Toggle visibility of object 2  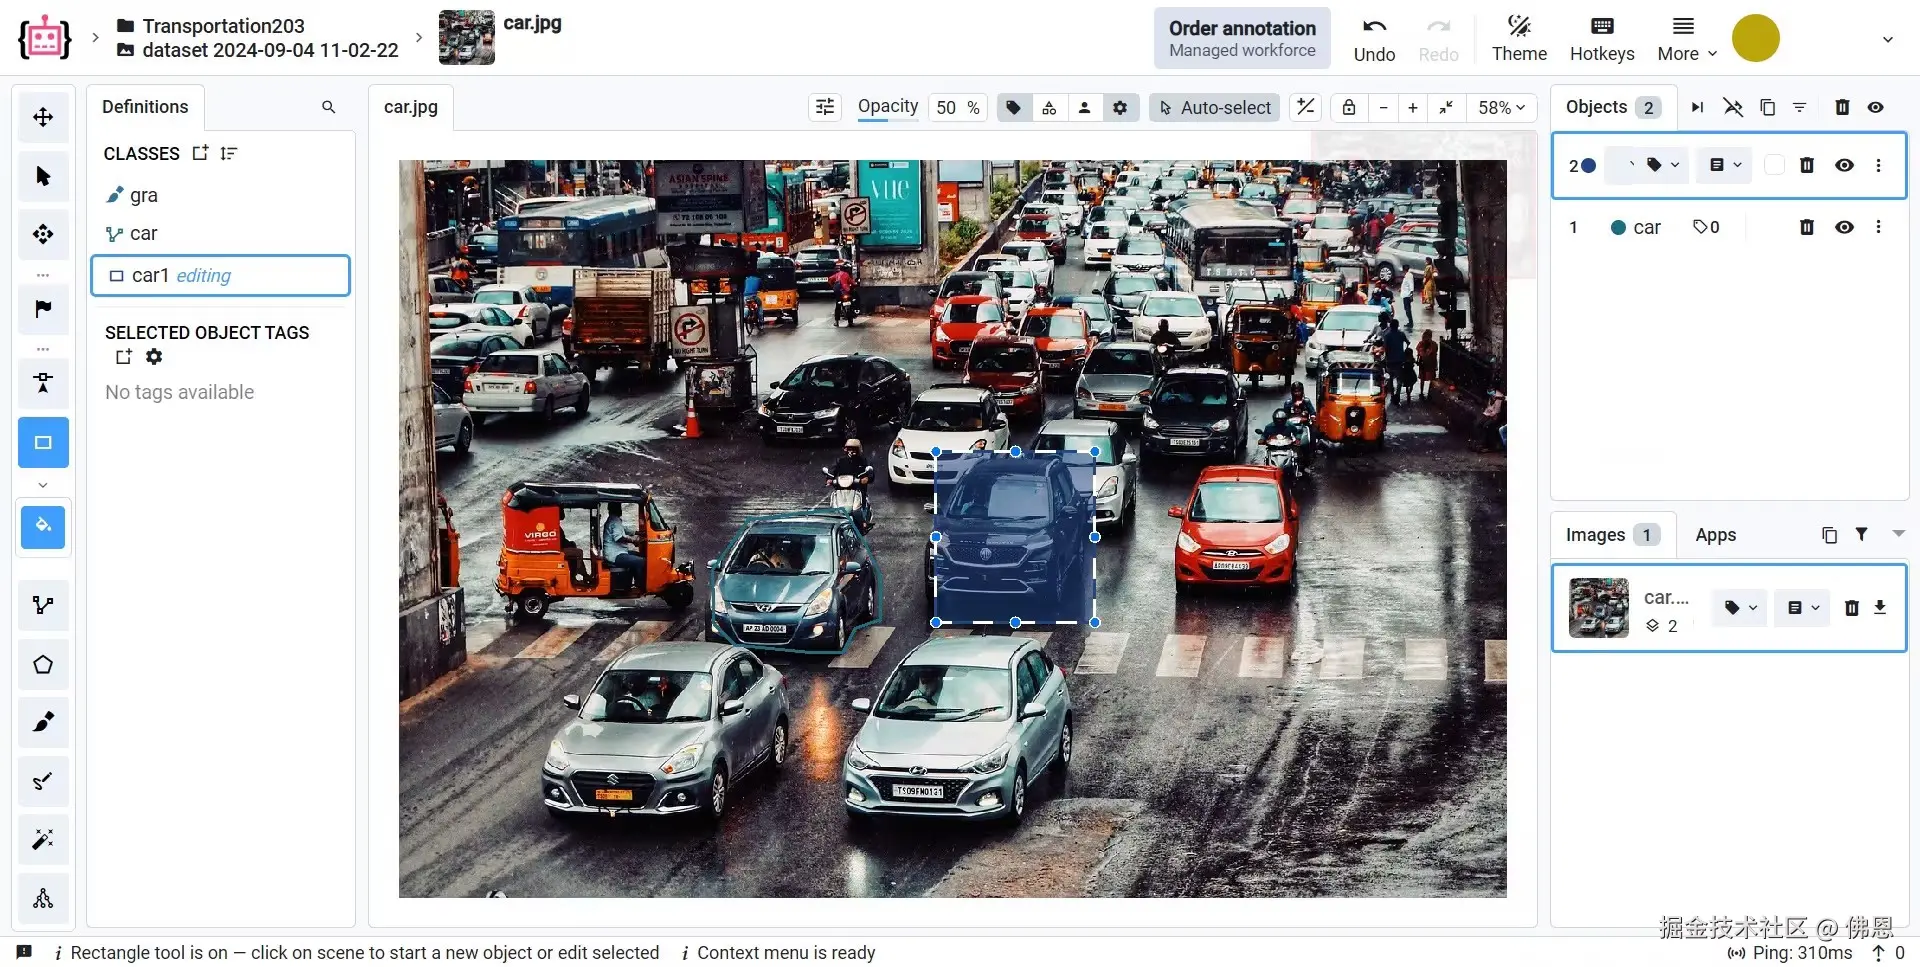coord(1844,165)
